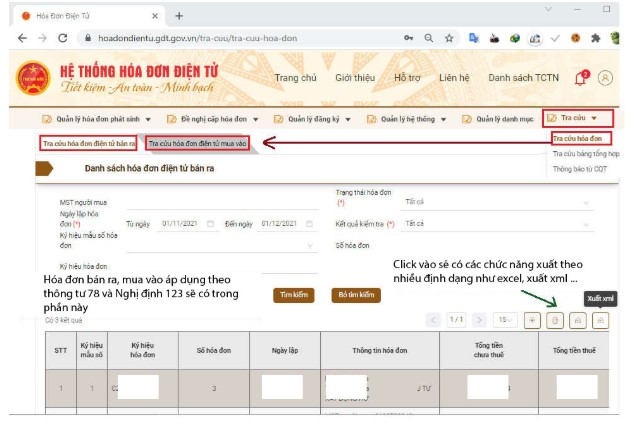The image size is (637, 436).
Task: Expand Quản lý hệ thống menu
Action: [x=406, y=119]
